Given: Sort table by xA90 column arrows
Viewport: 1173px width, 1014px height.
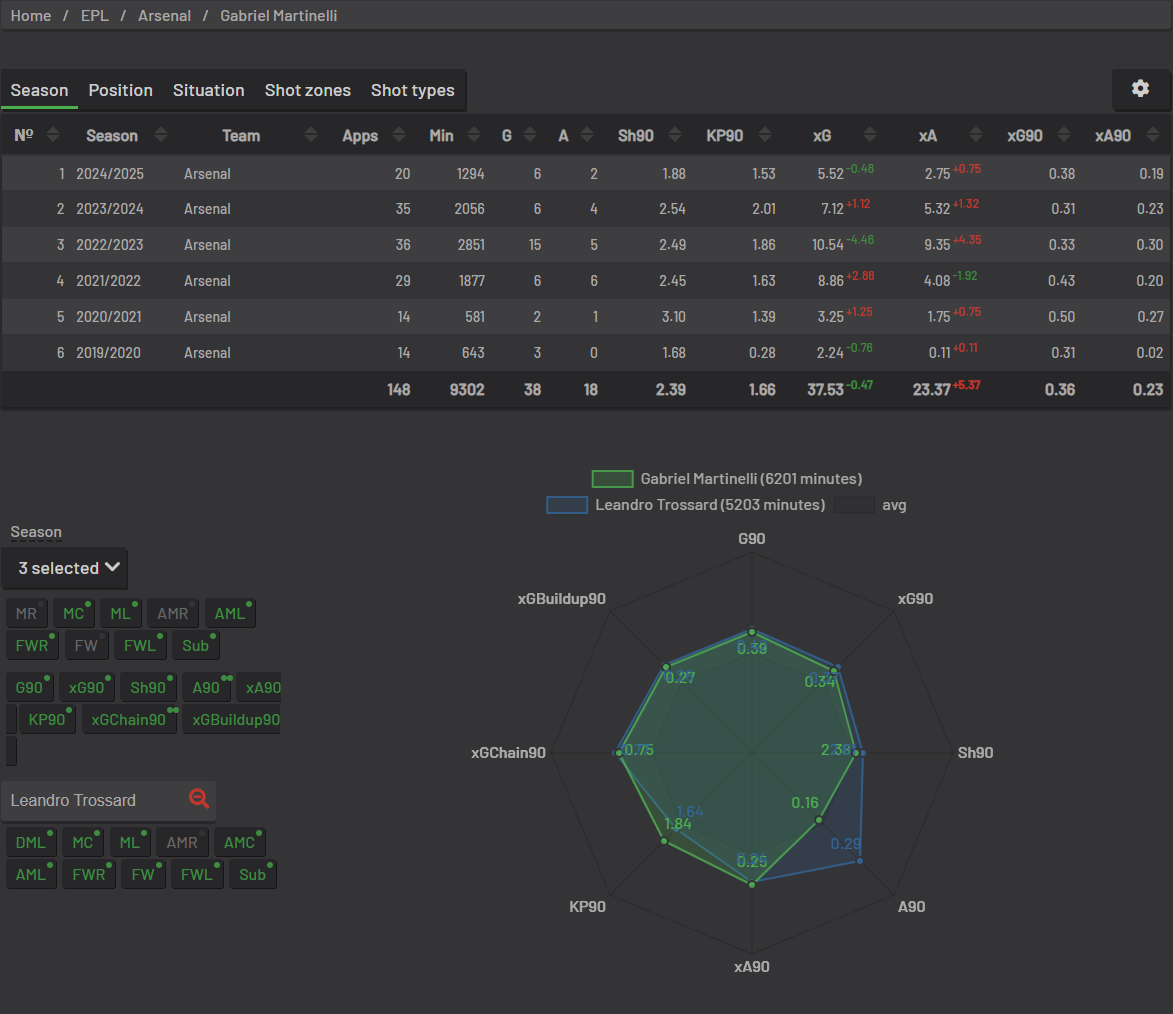Looking at the screenshot, I should click(x=1153, y=135).
